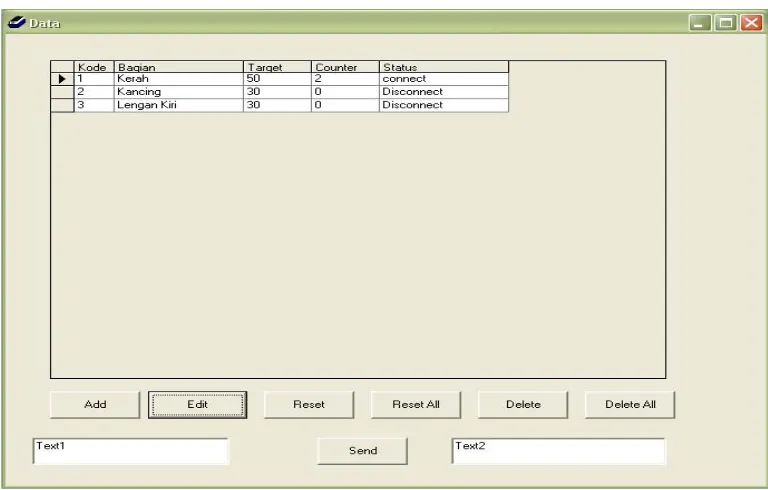Viewport: 768px width, 490px height.
Task: Click the row selector for Lengan Kiri row
Action: [x=62, y=105]
